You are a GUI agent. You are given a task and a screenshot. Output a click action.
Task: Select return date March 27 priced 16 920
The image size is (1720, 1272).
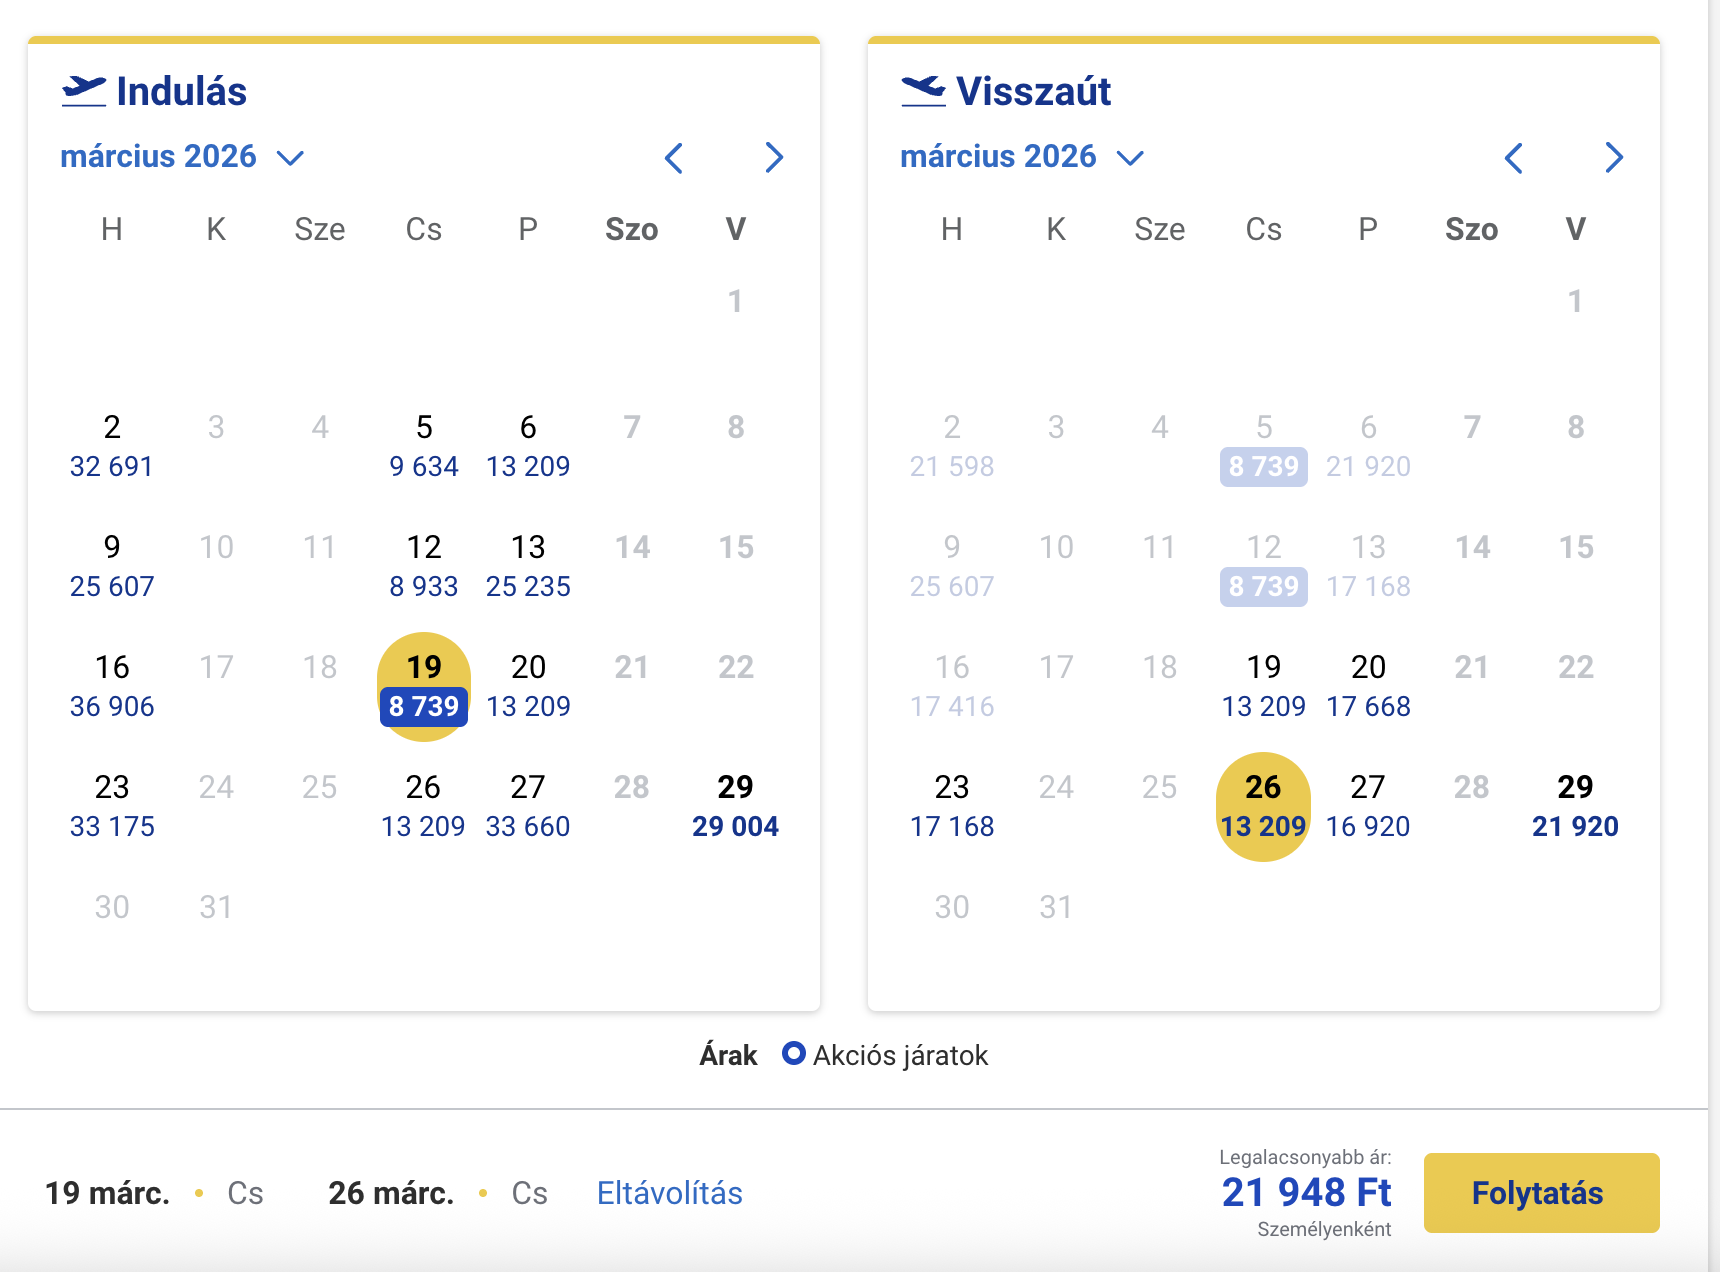click(1367, 806)
